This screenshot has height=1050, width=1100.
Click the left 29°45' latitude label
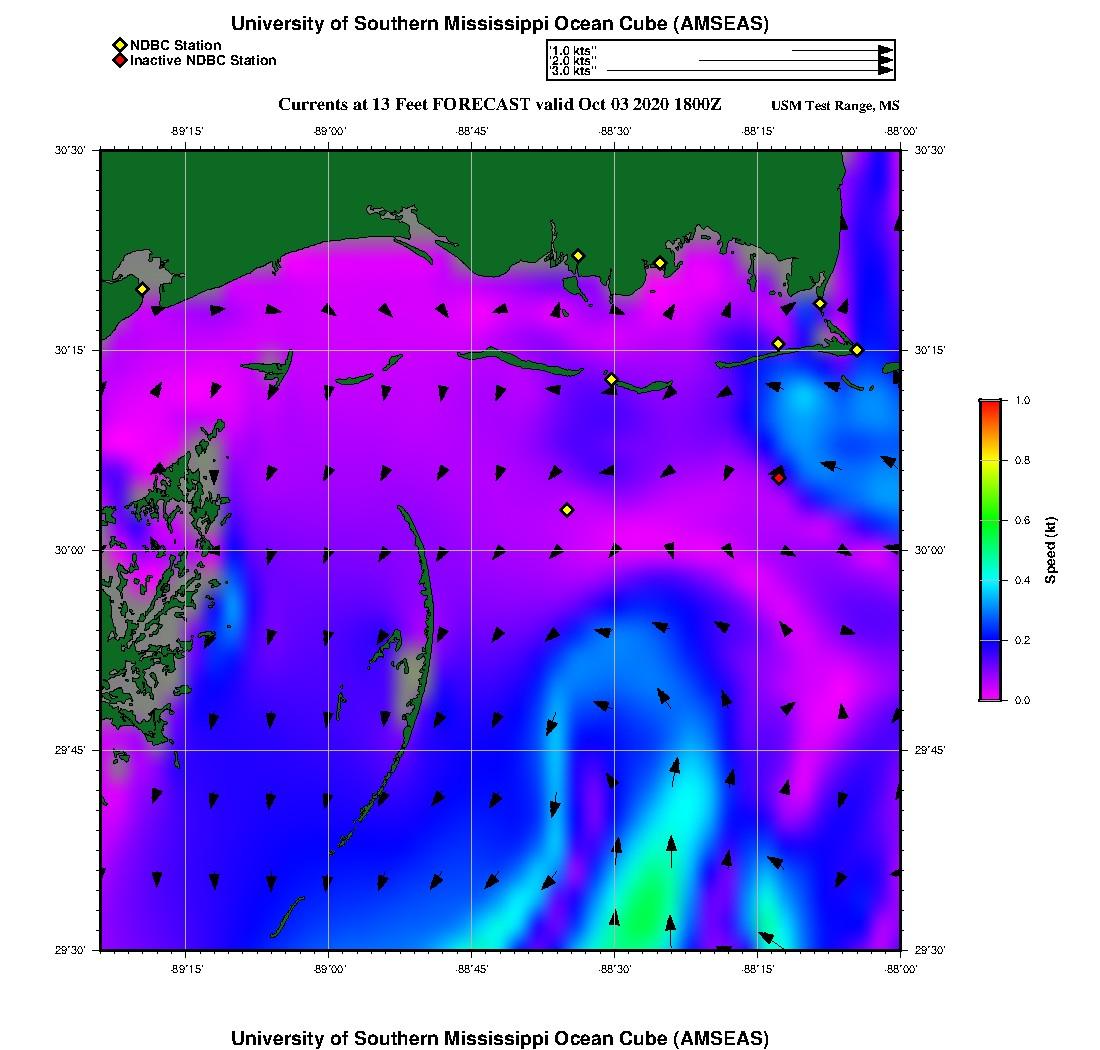[70, 751]
